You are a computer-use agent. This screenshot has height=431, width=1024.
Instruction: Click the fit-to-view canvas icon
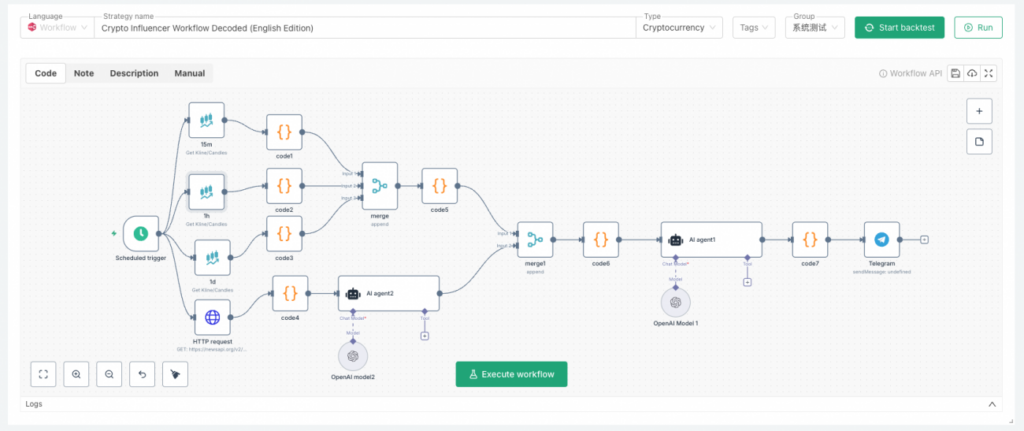tap(43, 374)
